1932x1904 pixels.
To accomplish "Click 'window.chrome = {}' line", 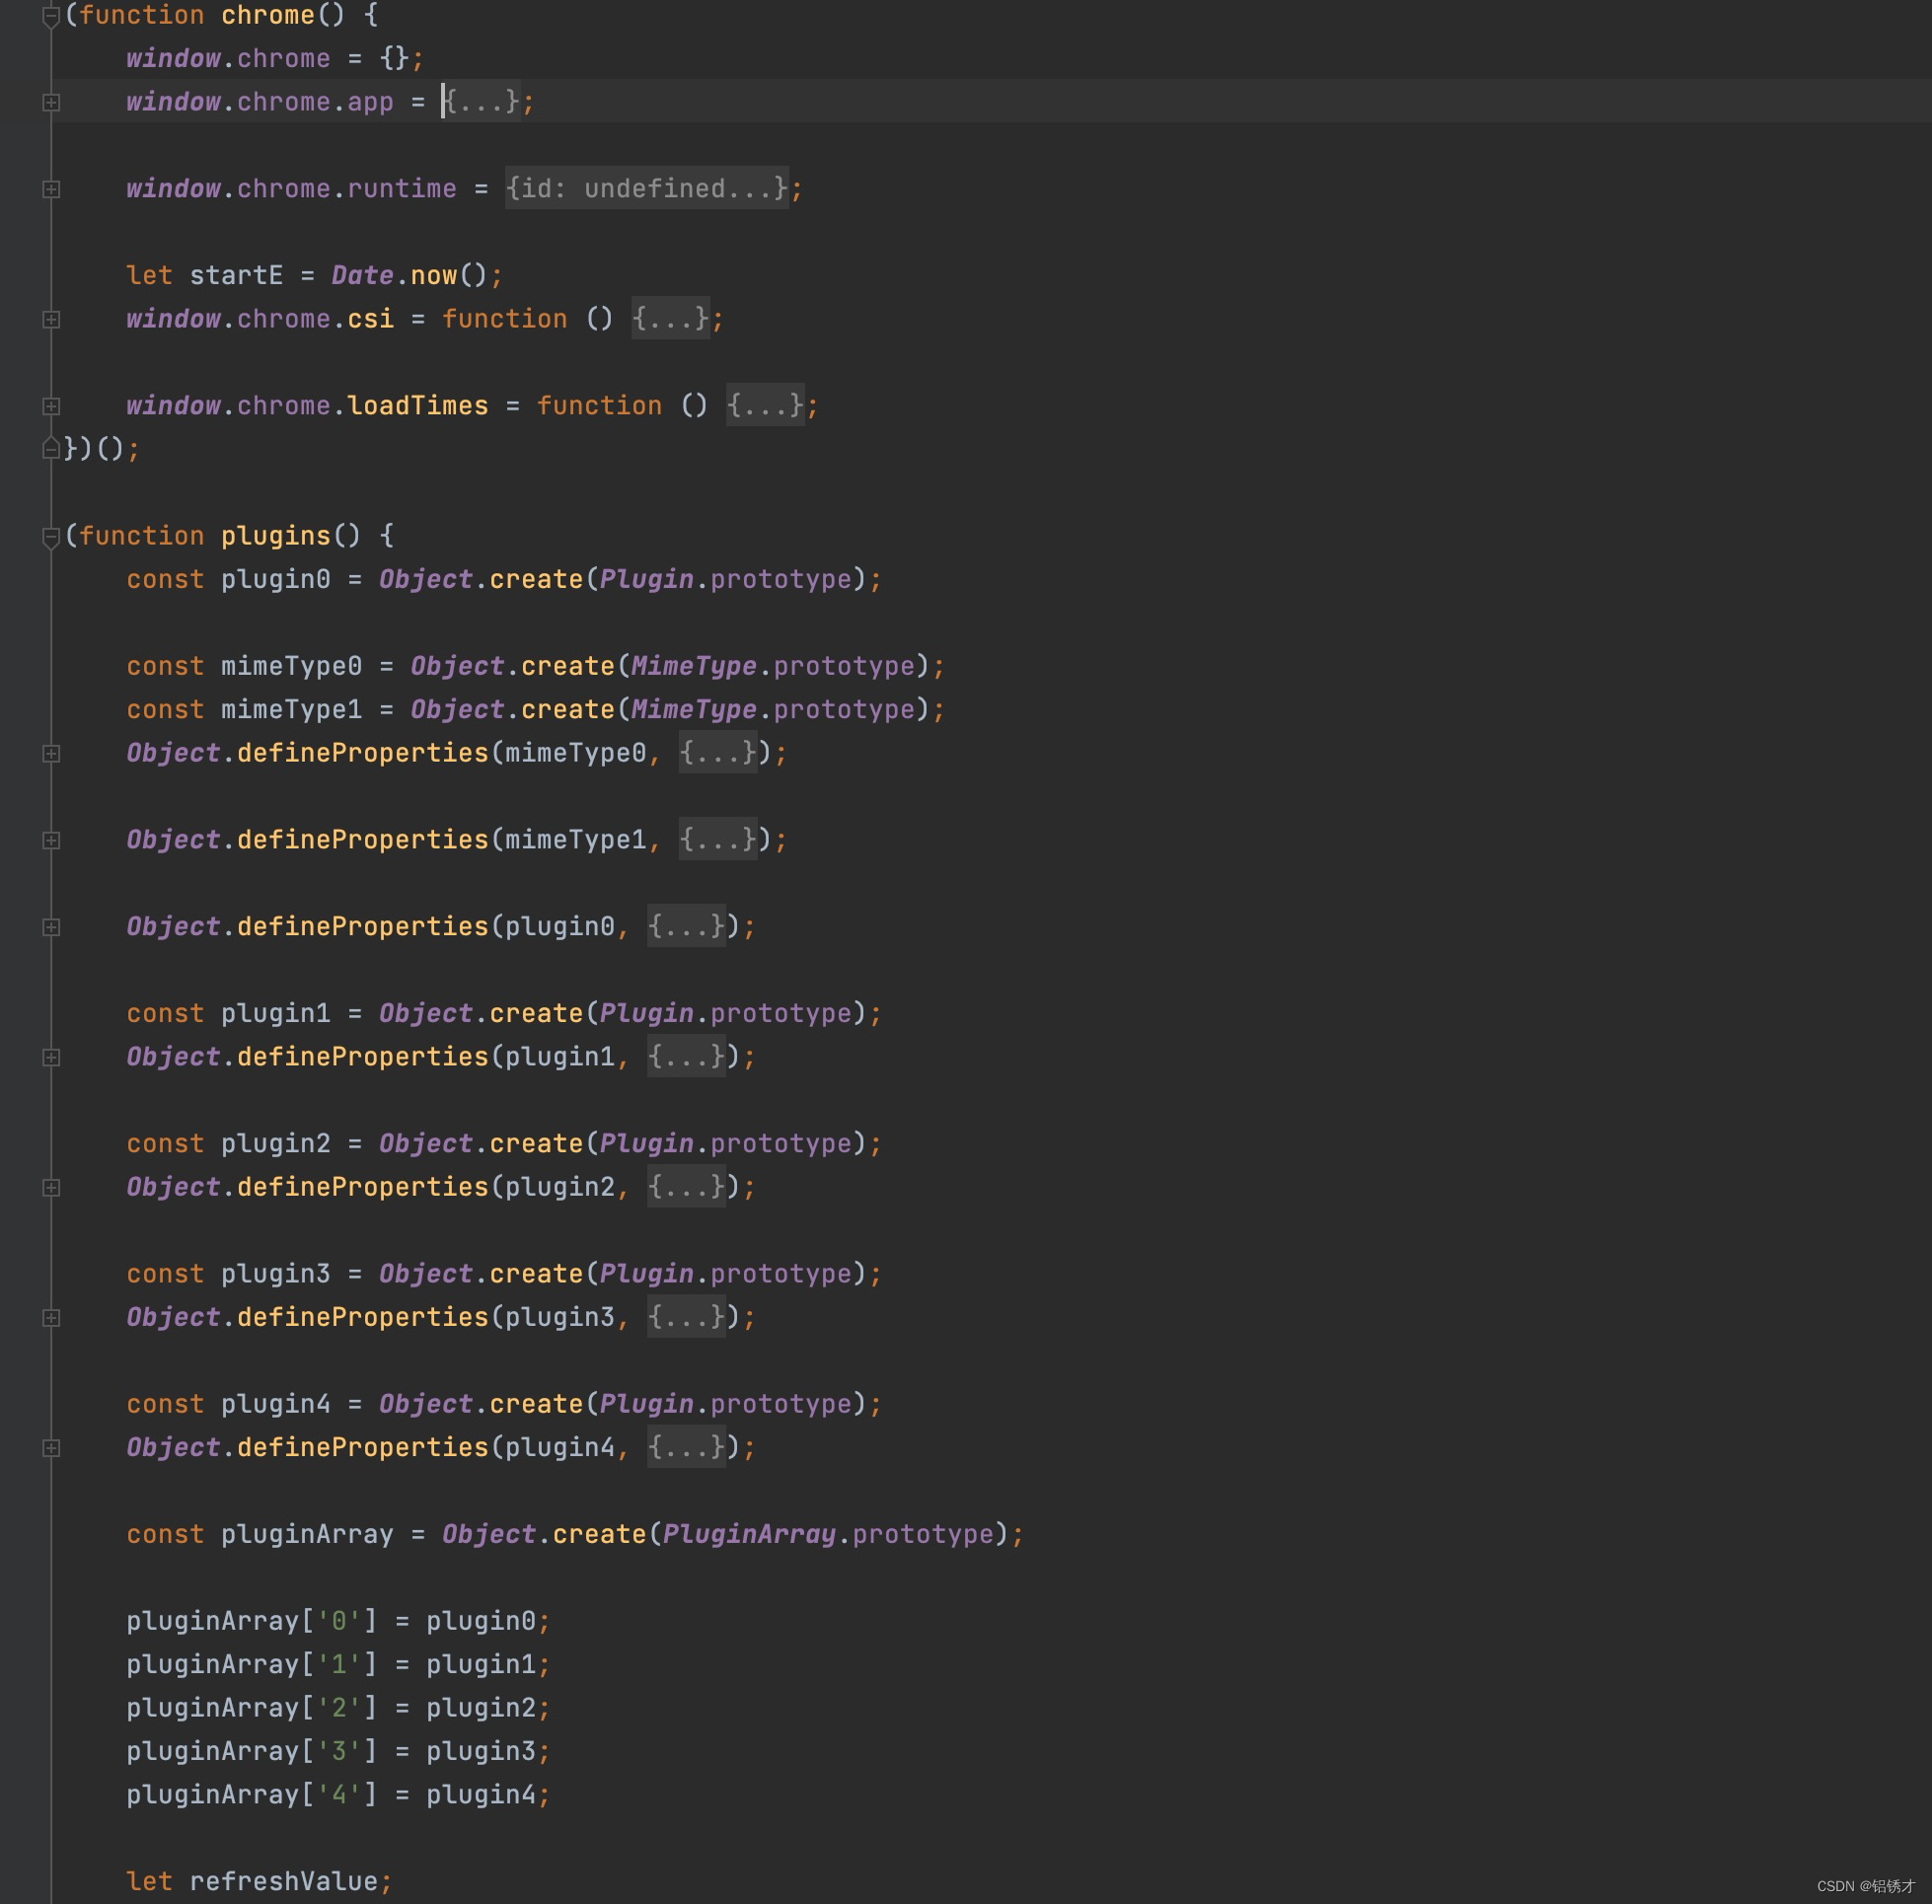I will 275,59.
